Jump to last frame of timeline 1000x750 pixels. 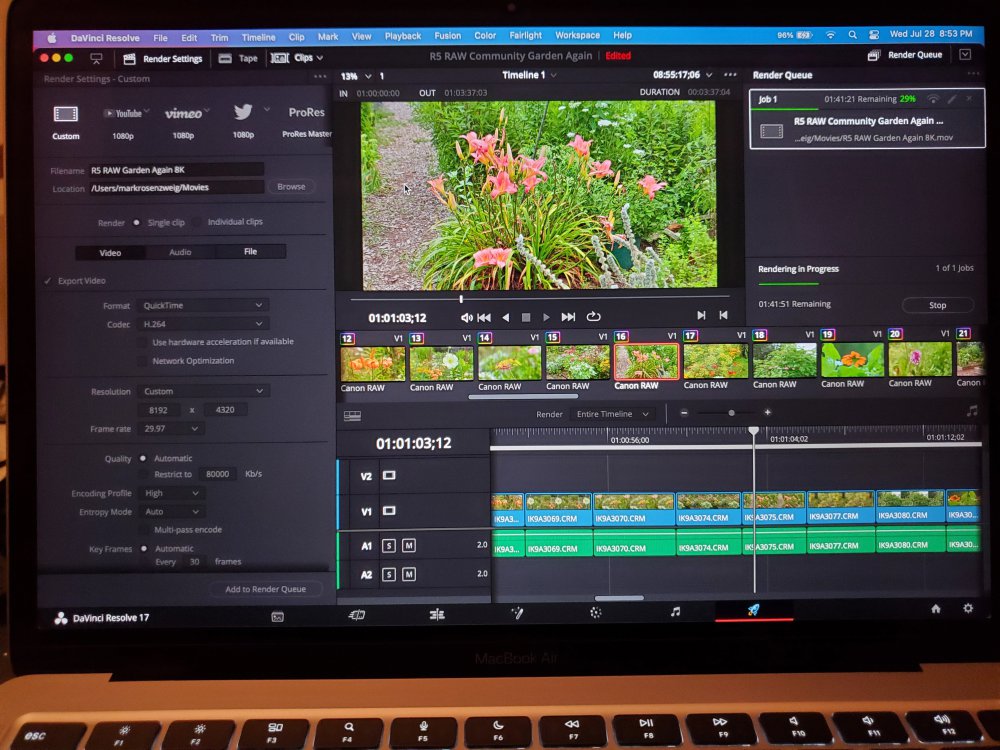[568, 316]
